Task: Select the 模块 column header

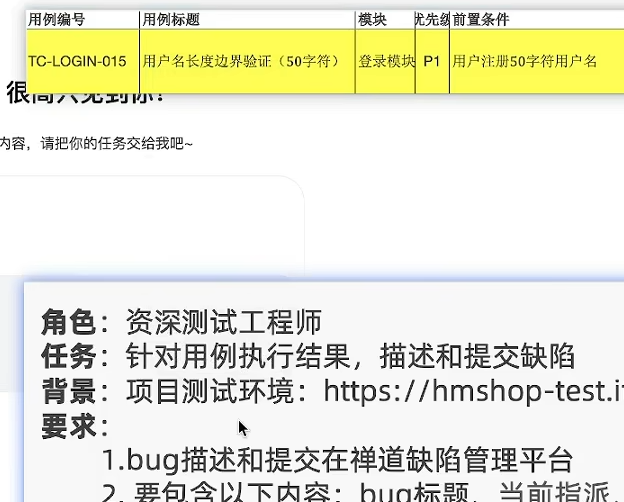Action: [x=384, y=20]
